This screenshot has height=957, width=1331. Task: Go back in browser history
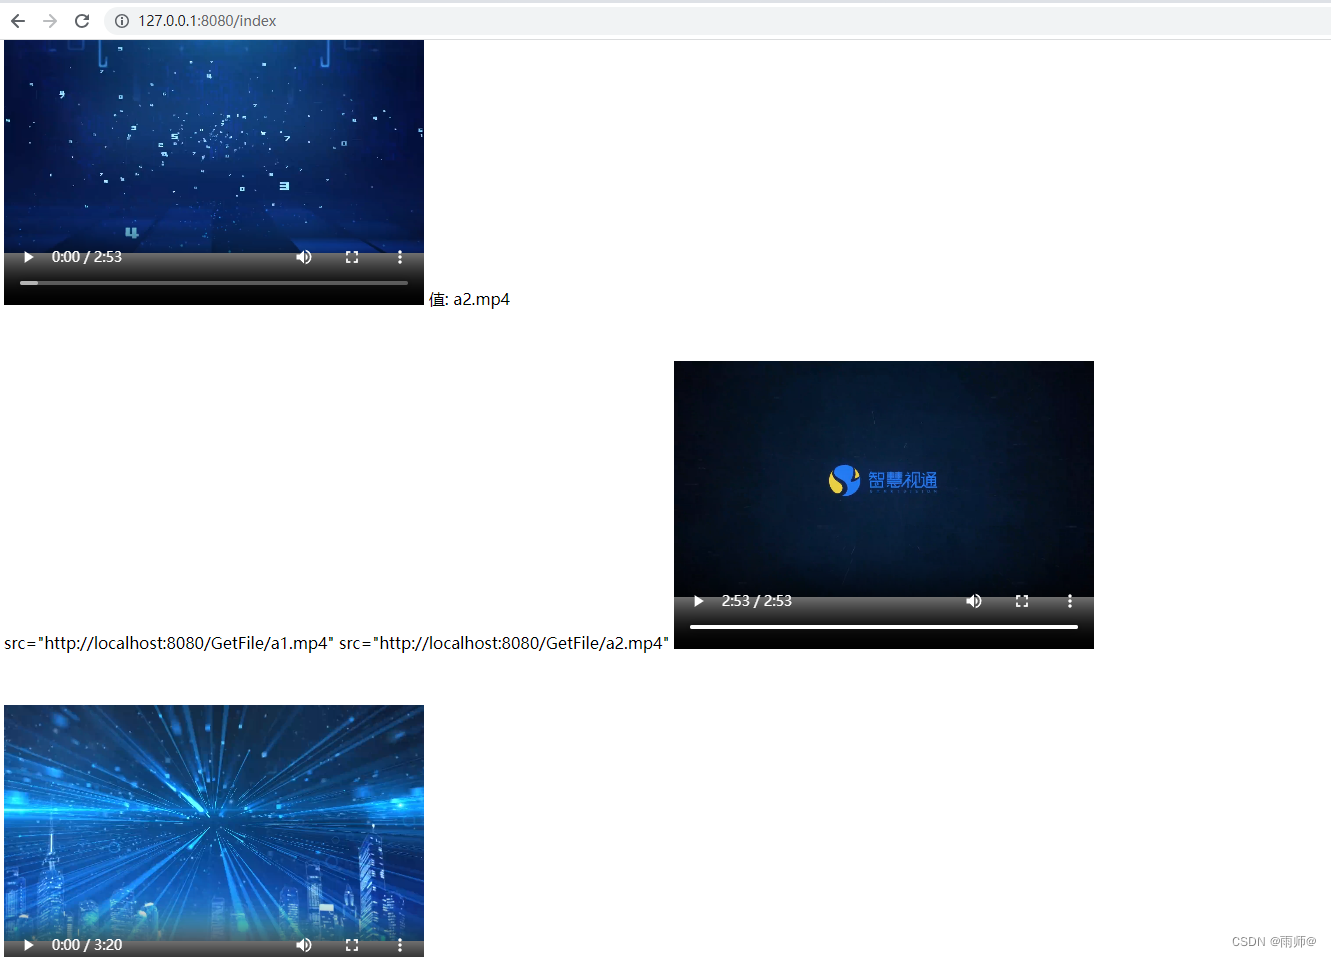18,21
